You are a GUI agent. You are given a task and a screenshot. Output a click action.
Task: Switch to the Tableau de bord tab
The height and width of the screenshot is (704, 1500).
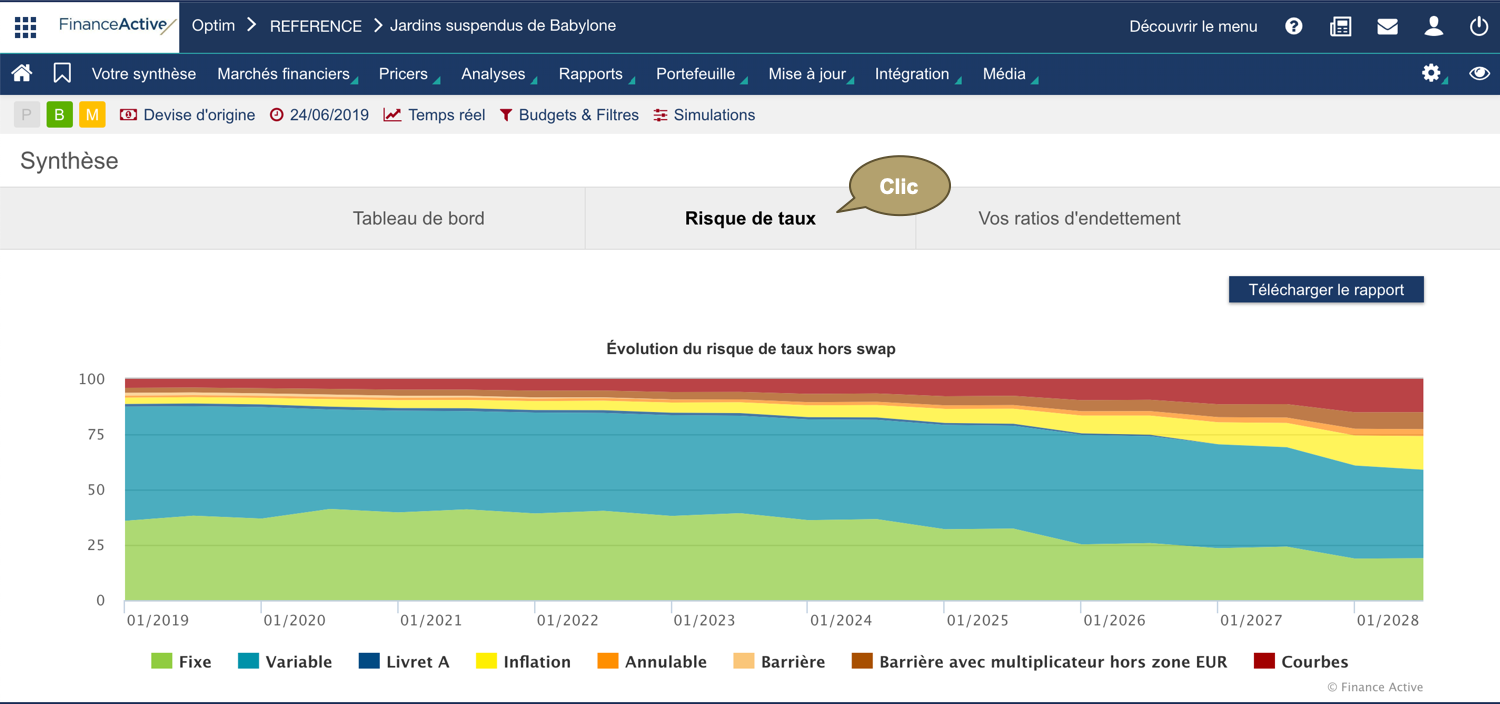pyautogui.click(x=419, y=217)
